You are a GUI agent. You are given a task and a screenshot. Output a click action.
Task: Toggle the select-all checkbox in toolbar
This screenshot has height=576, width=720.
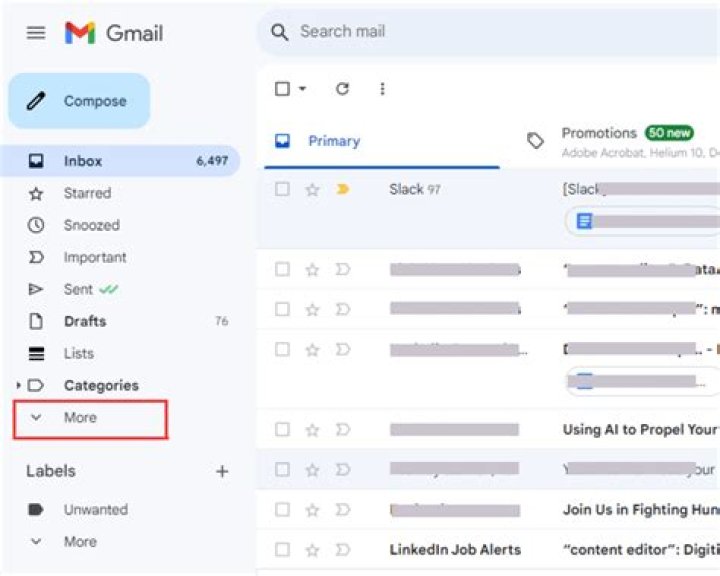282,89
